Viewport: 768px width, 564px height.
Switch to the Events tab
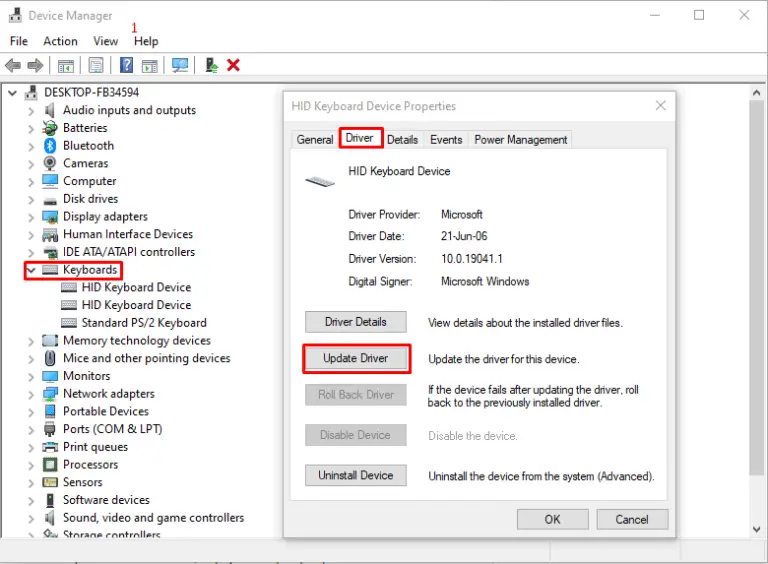coord(446,140)
